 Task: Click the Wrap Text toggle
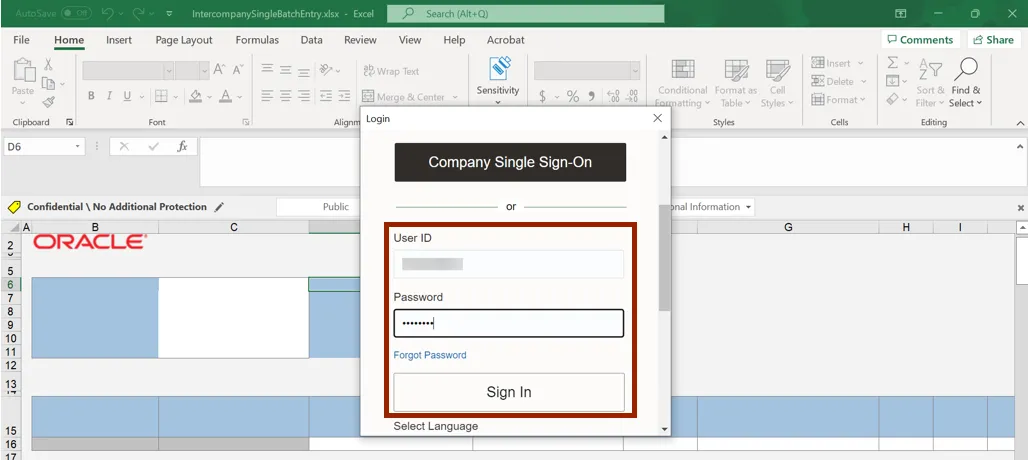pyautogui.click(x=391, y=71)
